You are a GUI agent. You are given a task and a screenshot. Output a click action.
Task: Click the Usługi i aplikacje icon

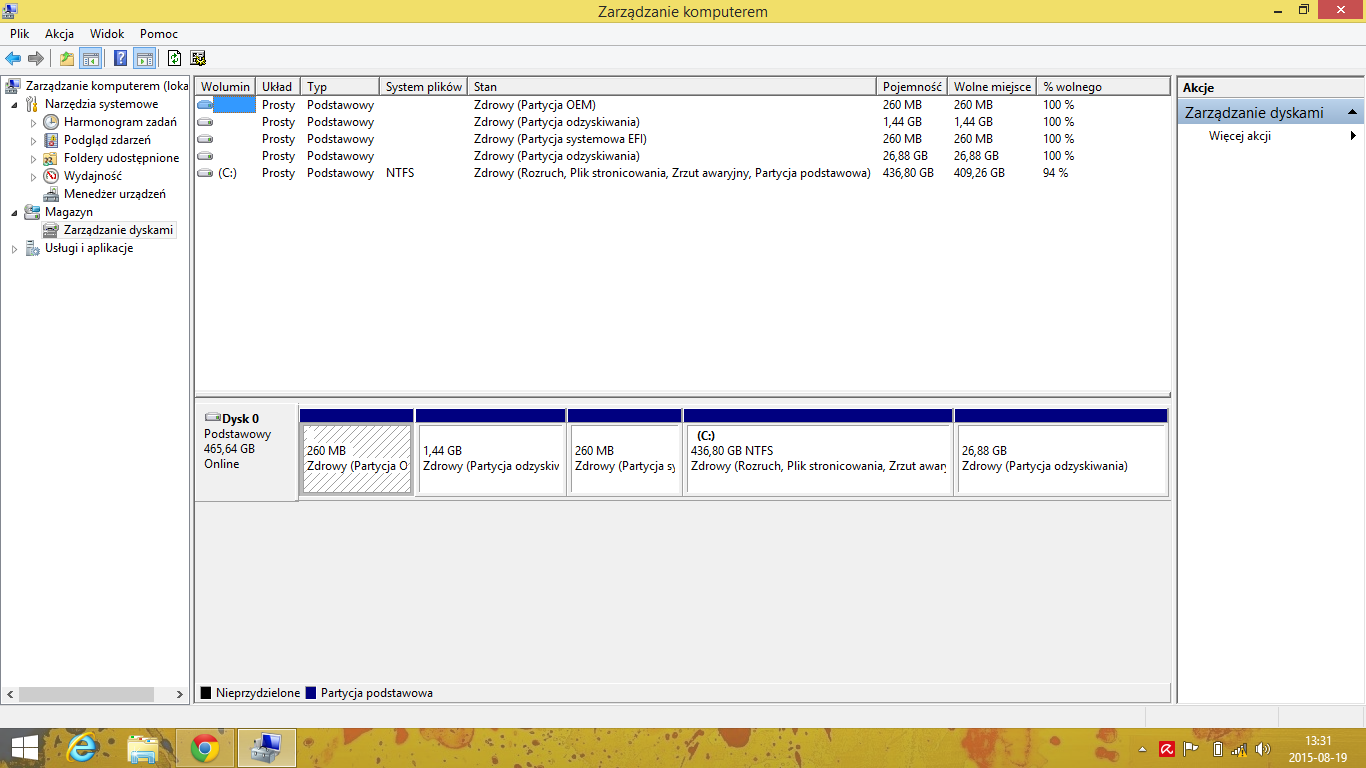[32, 248]
